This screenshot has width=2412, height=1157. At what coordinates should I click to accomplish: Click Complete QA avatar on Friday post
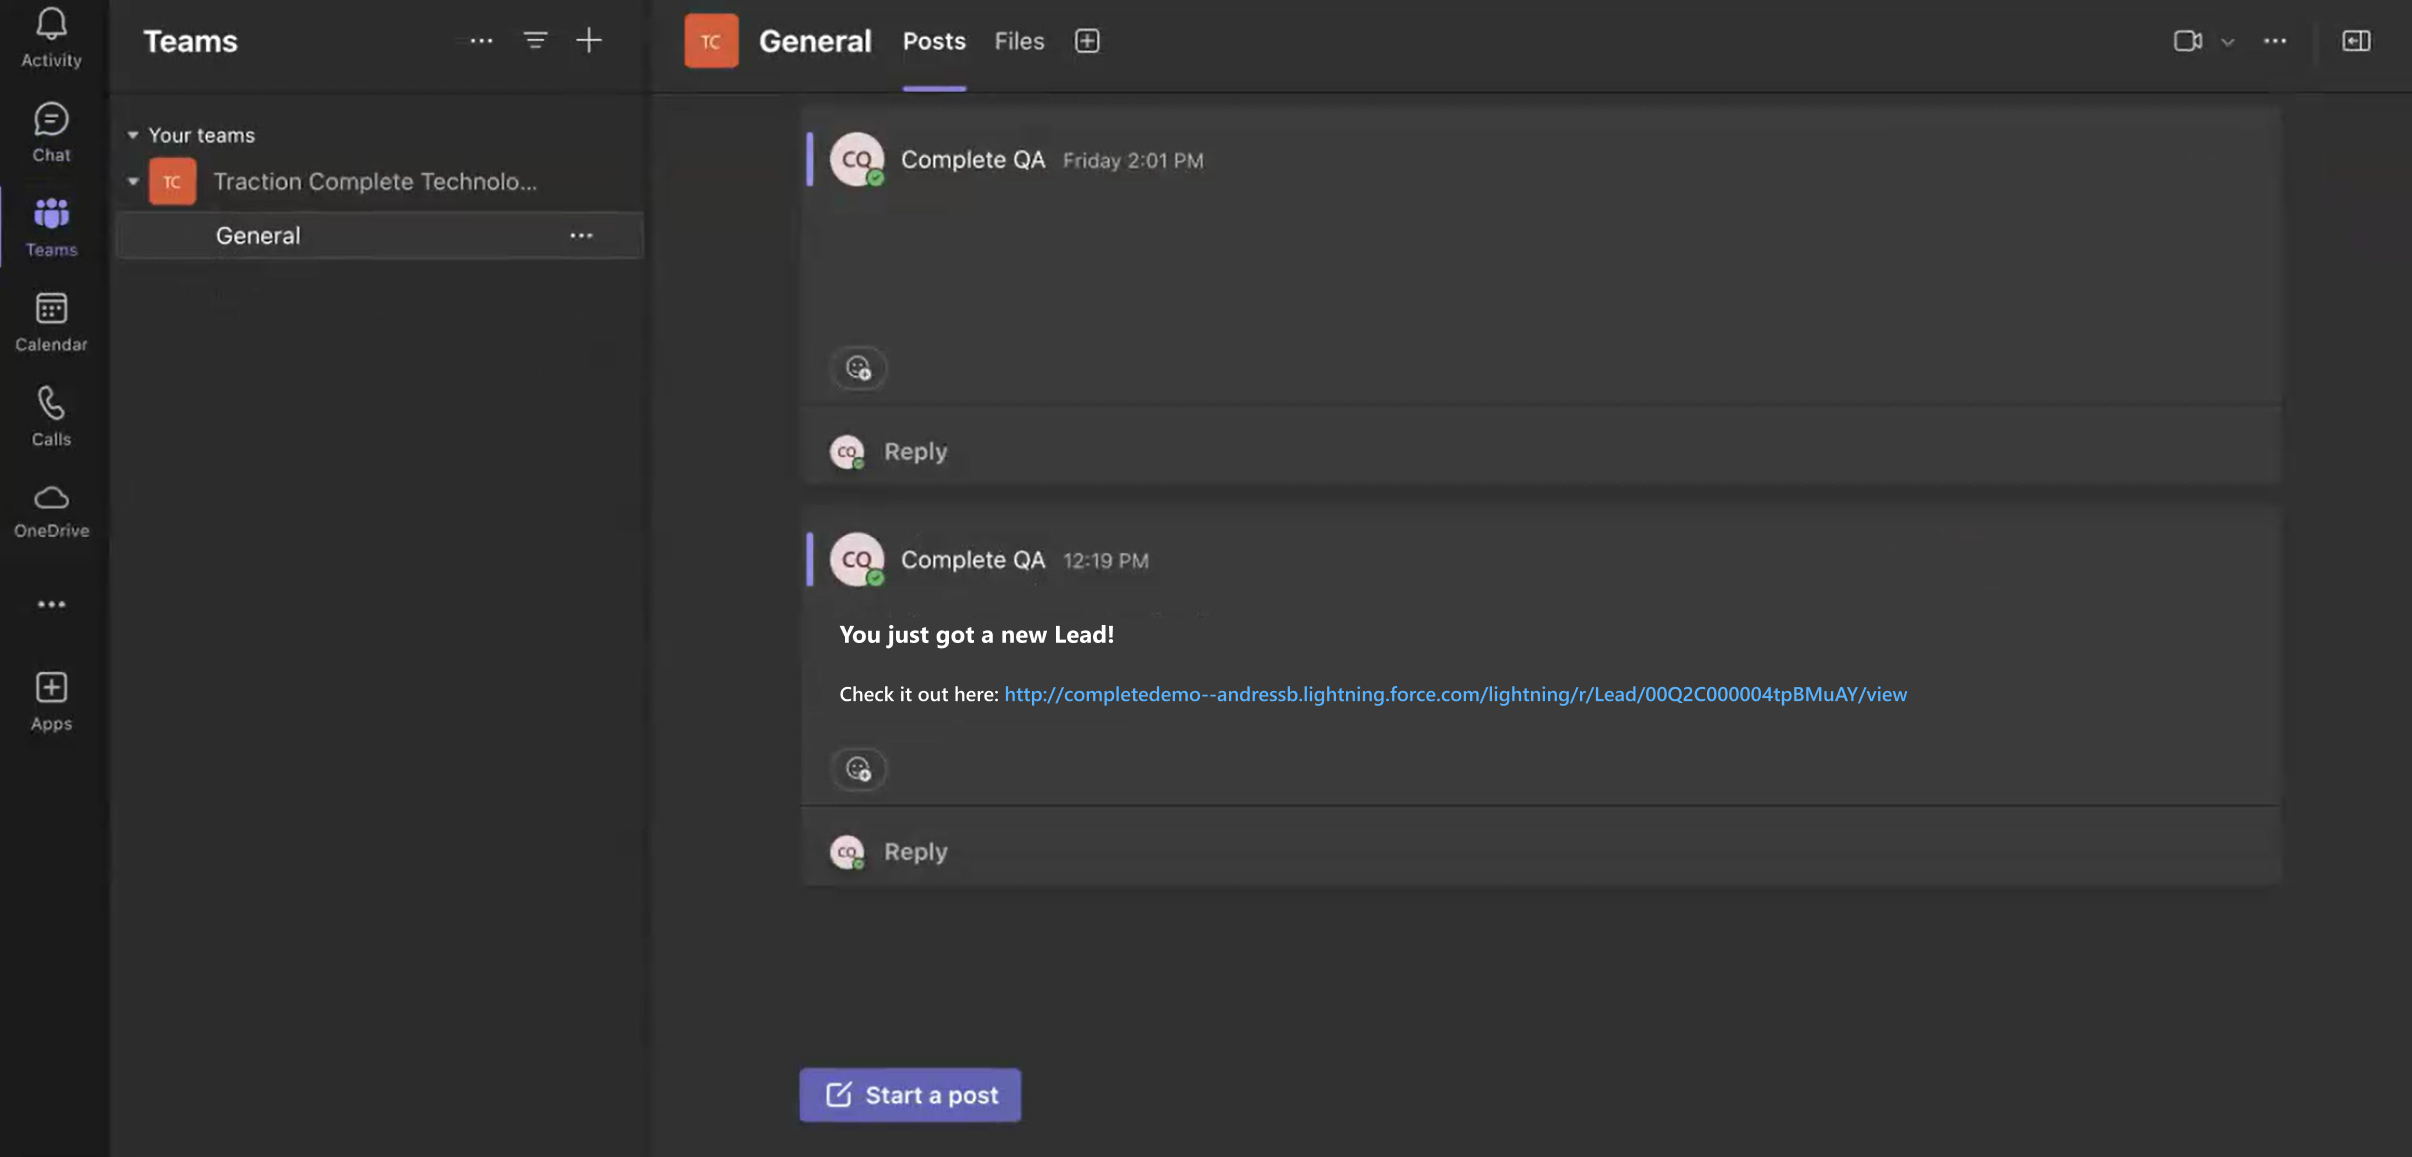pos(857,159)
